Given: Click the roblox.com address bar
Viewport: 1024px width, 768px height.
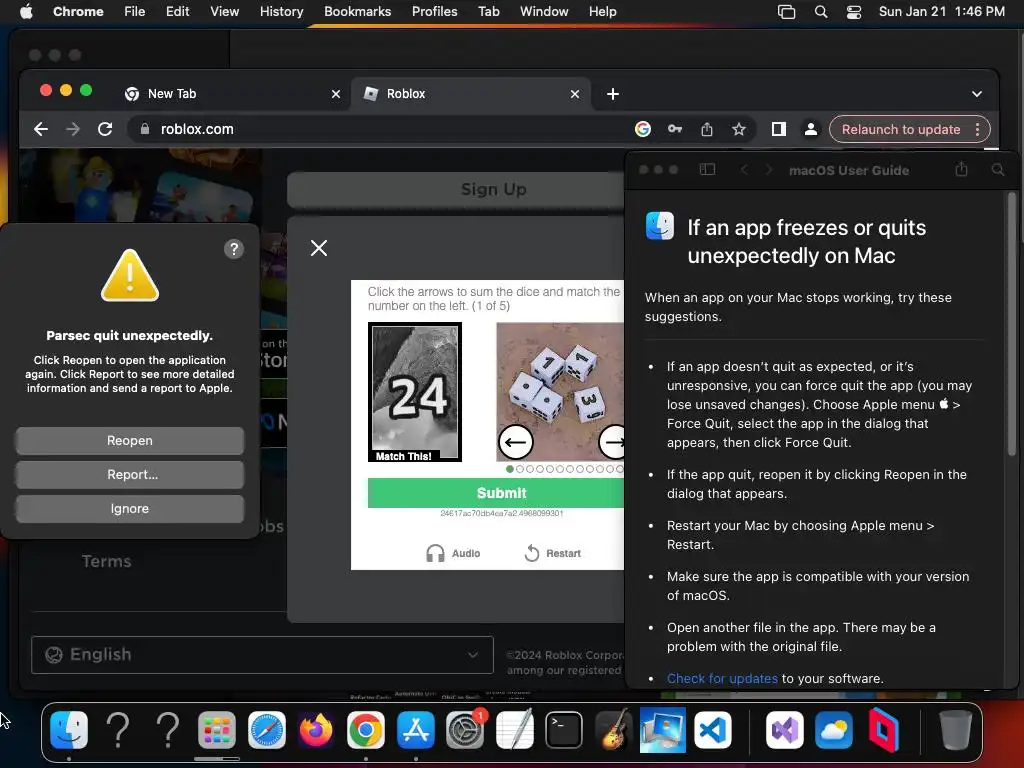Looking at the screenshot, I should pyautogui.click(x=379, y=129).
